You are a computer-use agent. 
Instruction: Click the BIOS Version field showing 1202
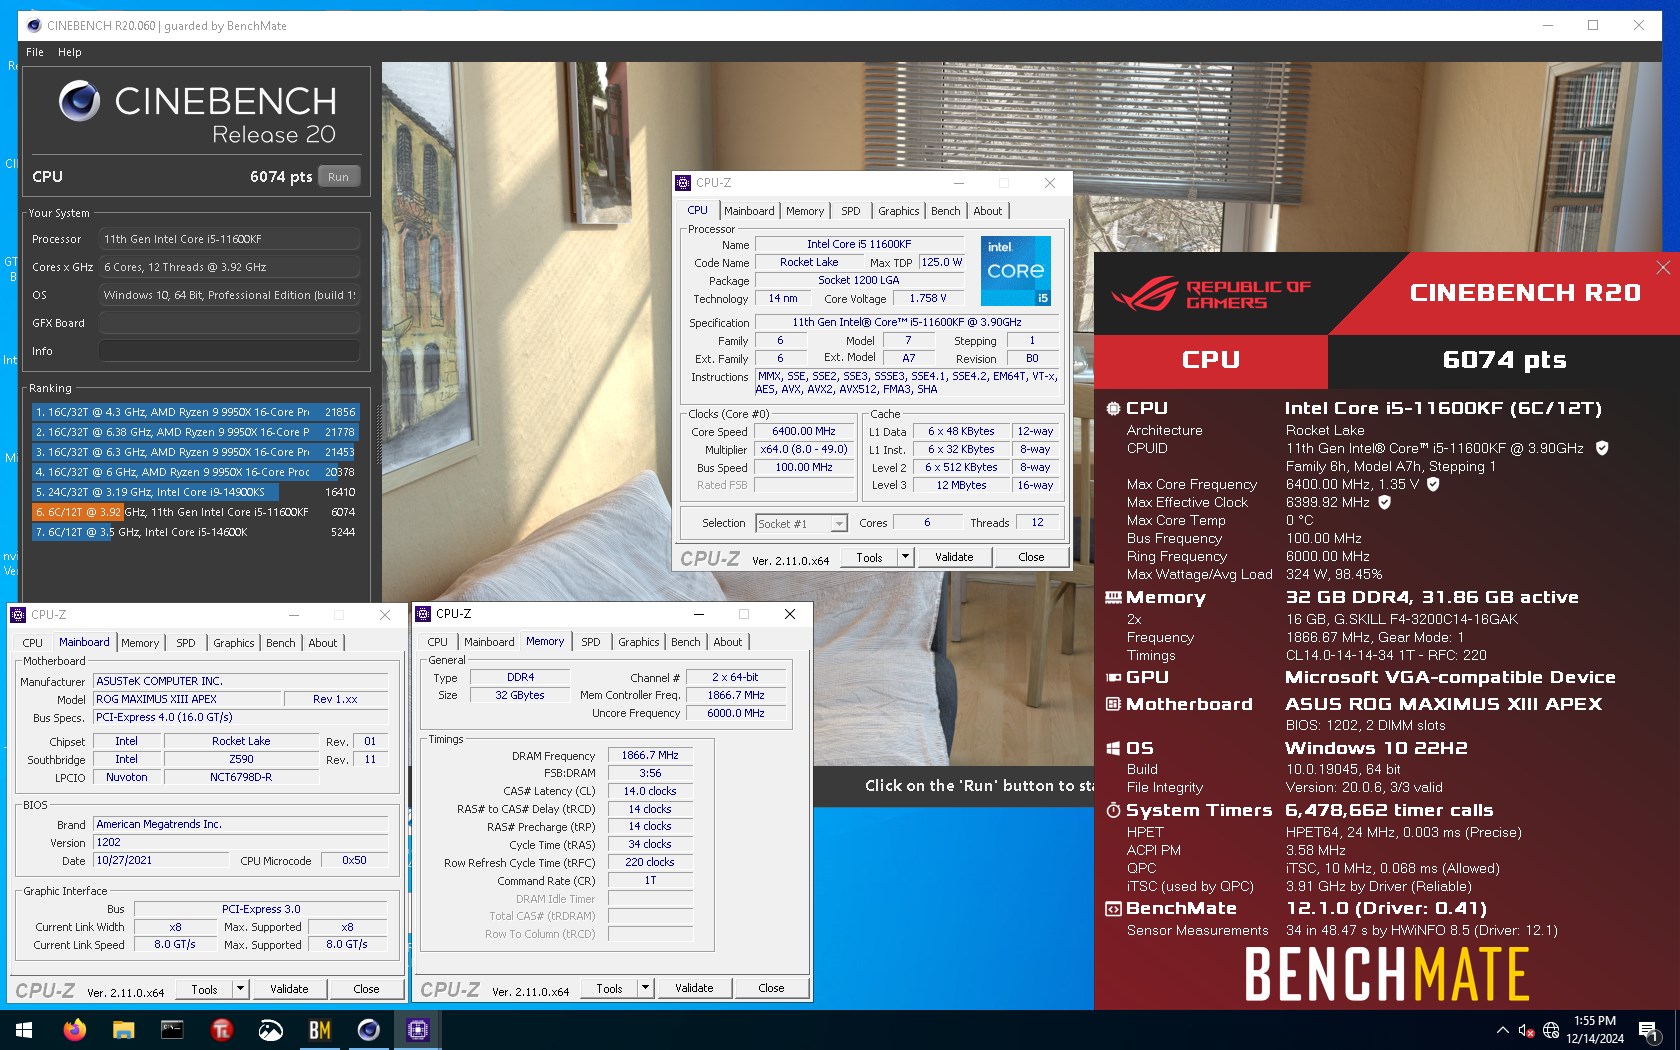pos(241,842)
